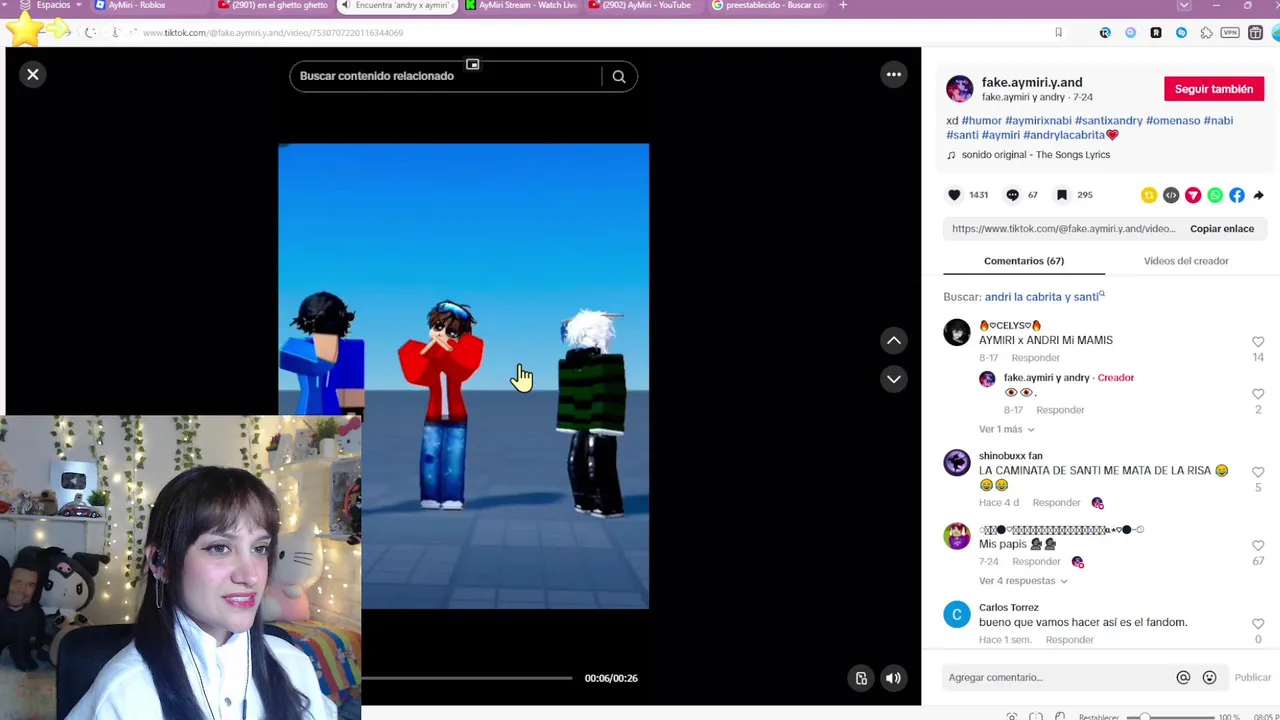Open comments via speech bubble icon
The height and width of the screenshot is (720, 1280).
1012,195
